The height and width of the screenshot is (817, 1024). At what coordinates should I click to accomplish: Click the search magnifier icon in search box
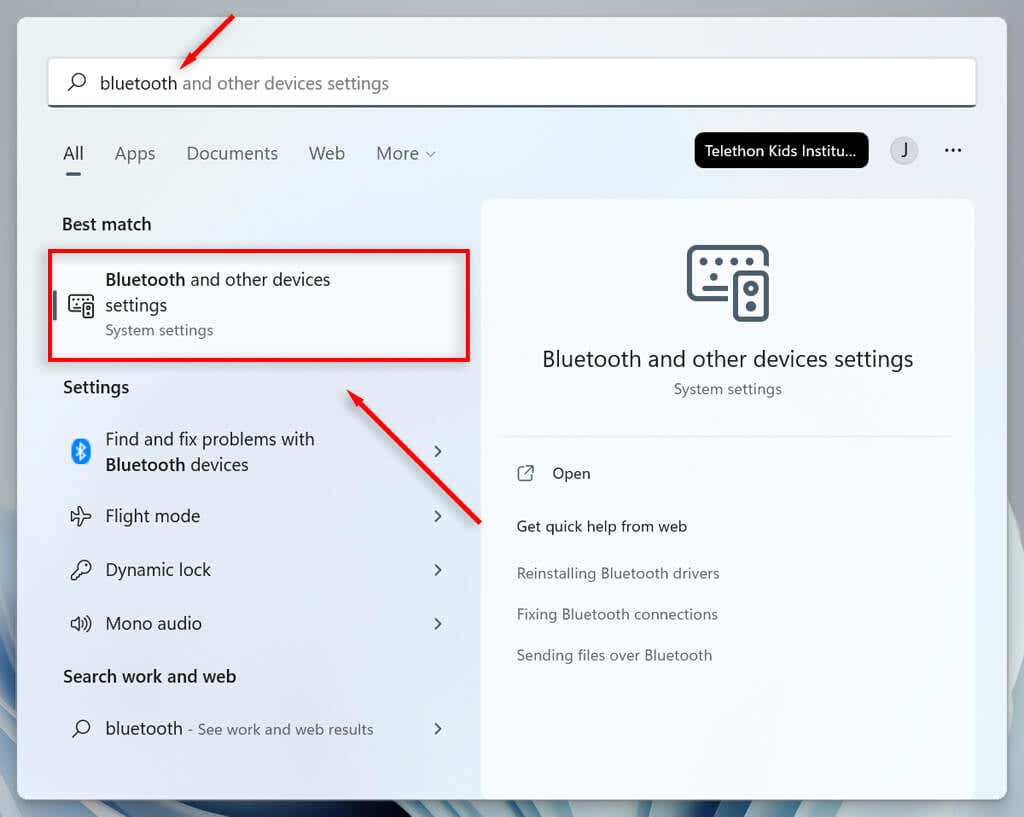coord(78,83)
